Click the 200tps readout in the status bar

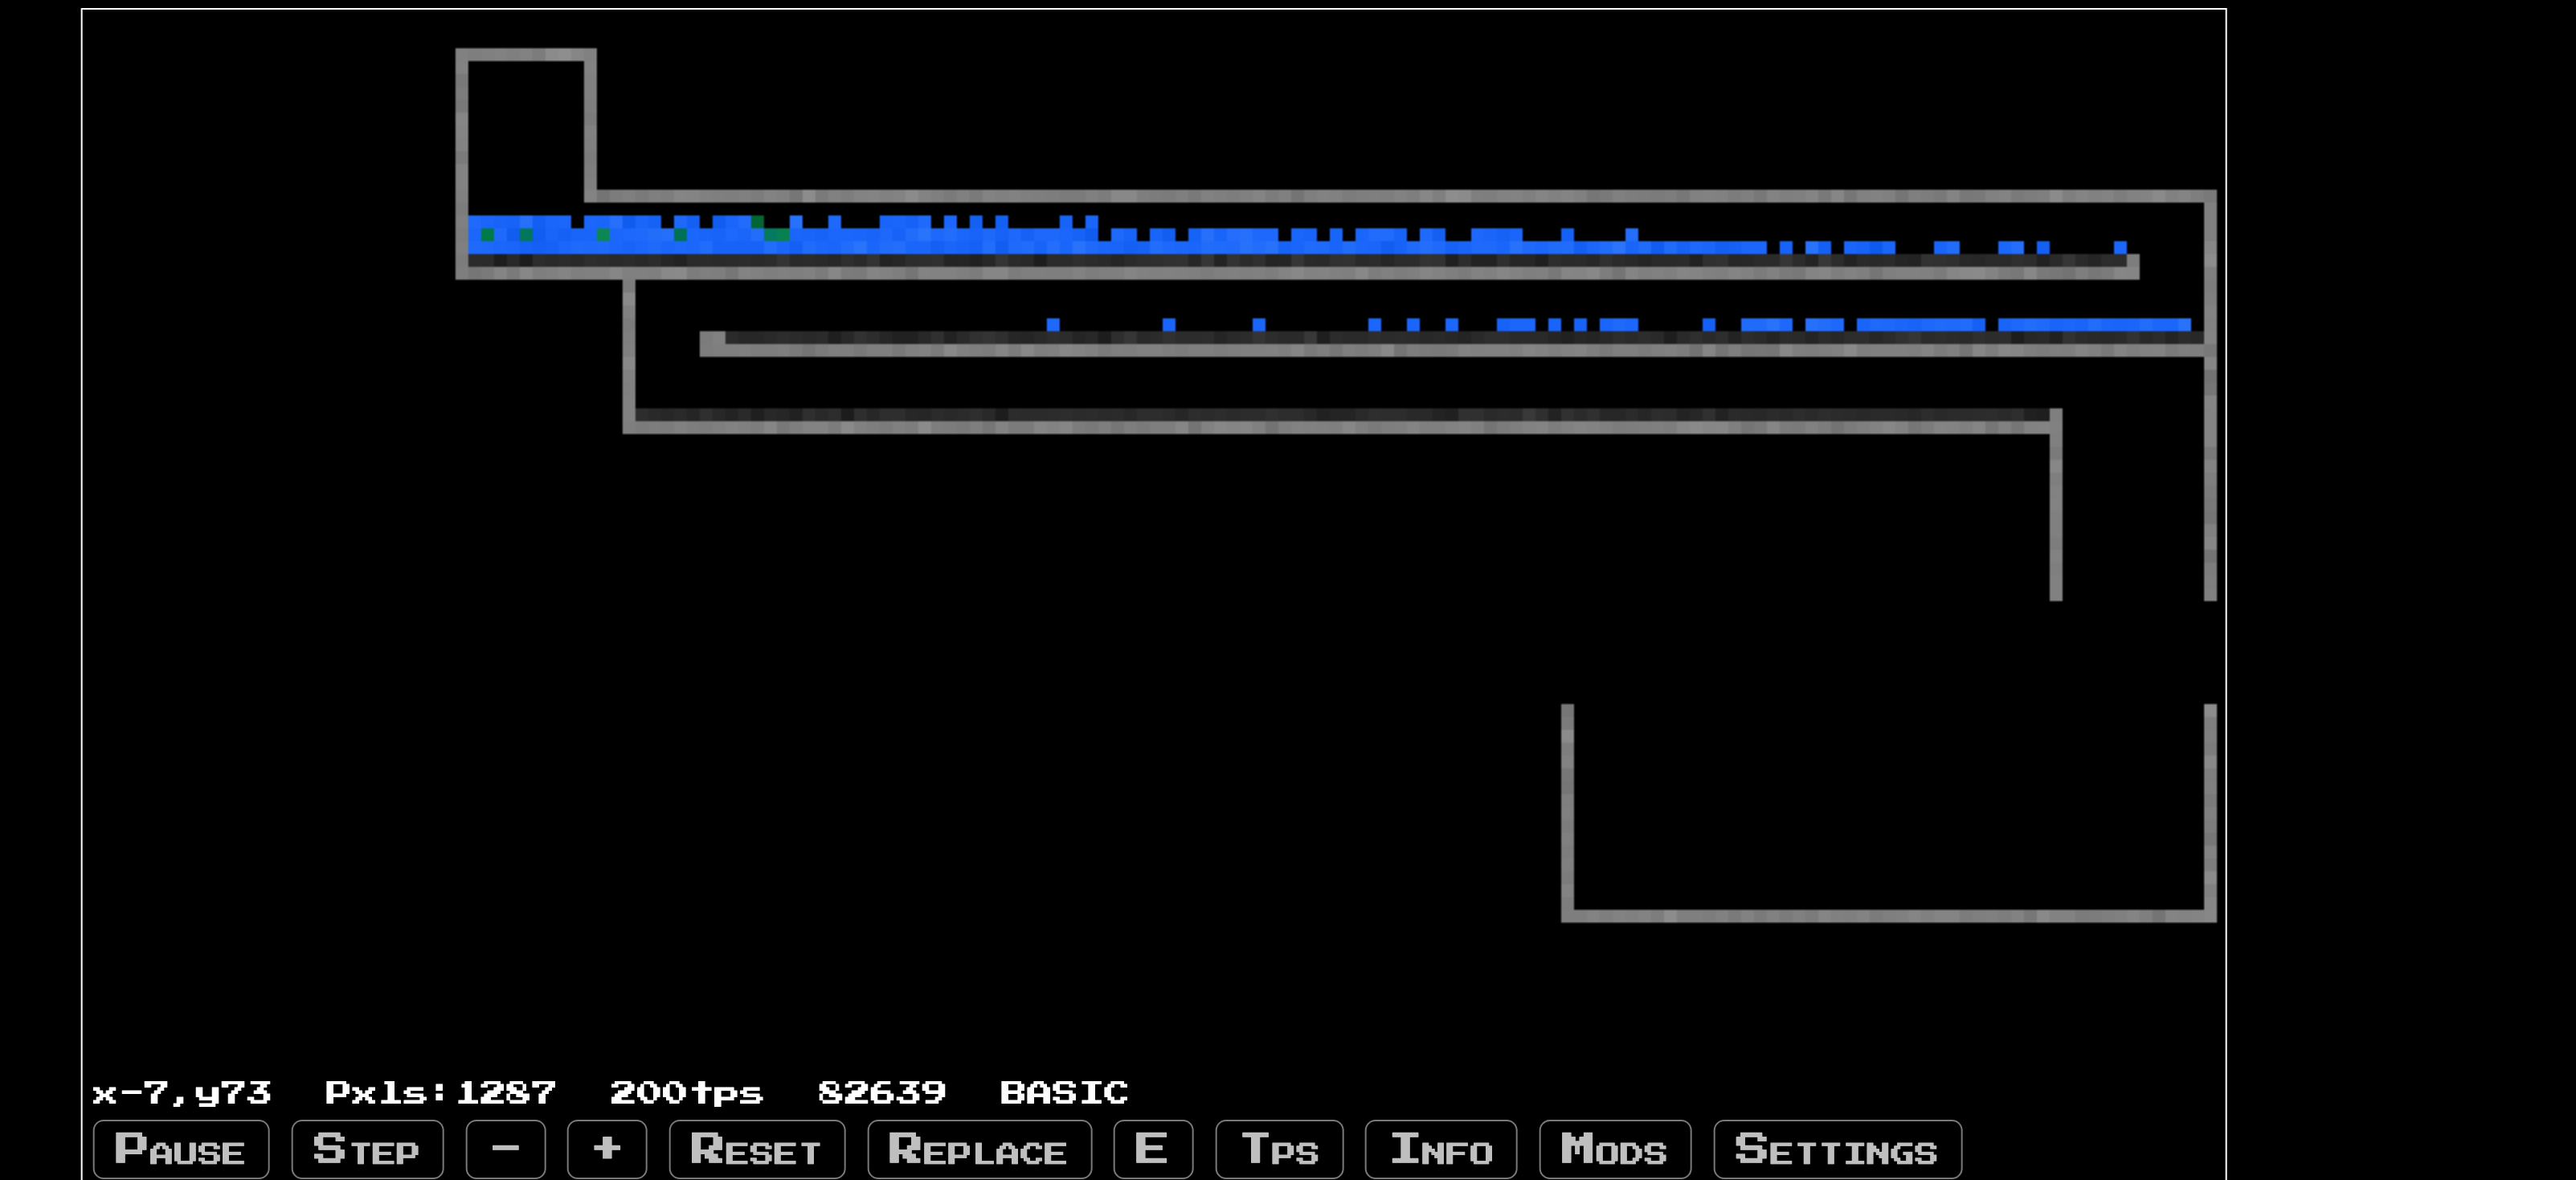(x=686, y=1093)
